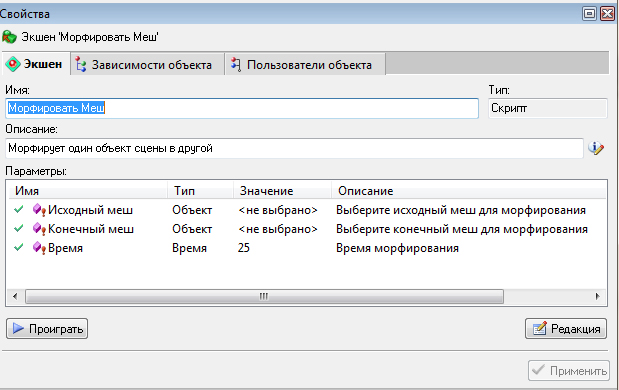The height and width of the screenshot is (390, 619).
Task: Sort by the Значение column header
Action: [282, 191]
